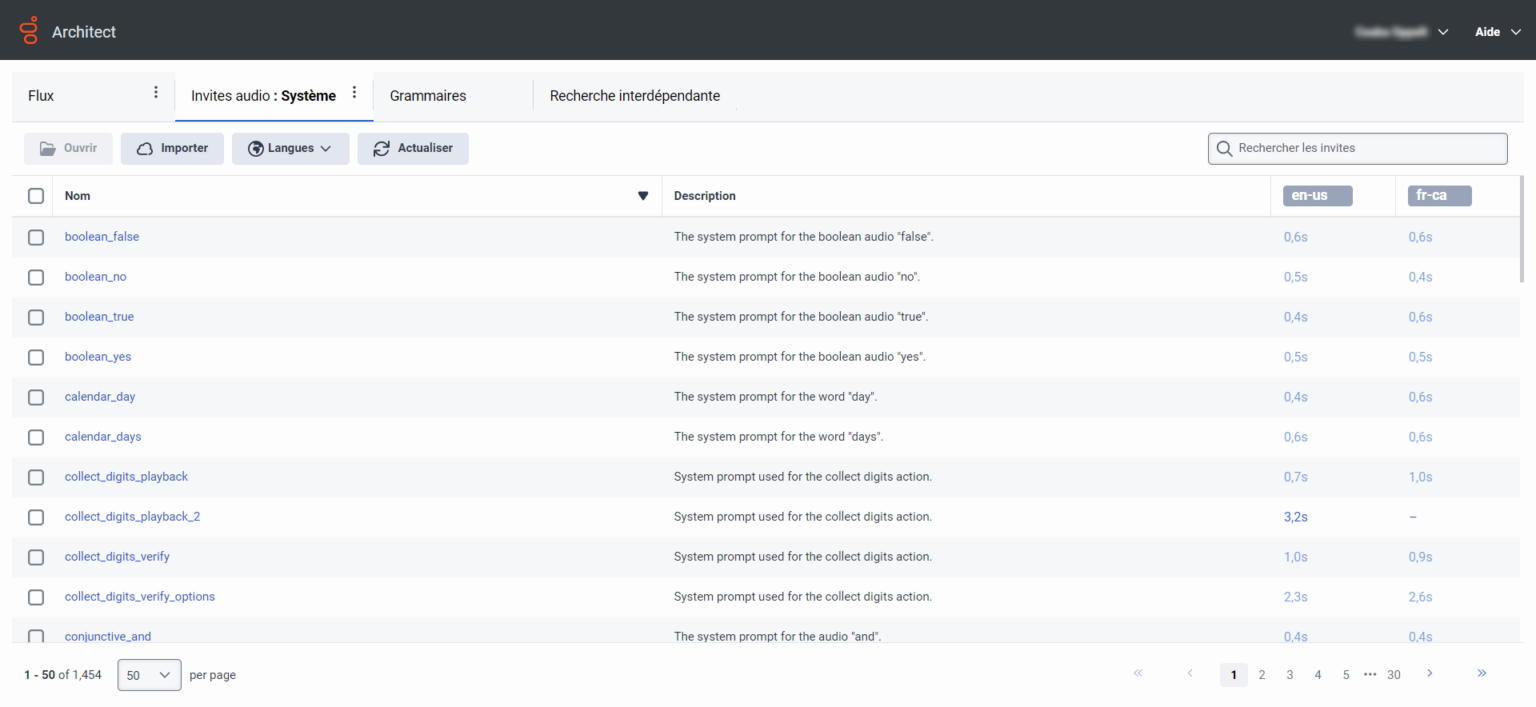Check the checkbox for boolean_no

(x=36, y=277)
